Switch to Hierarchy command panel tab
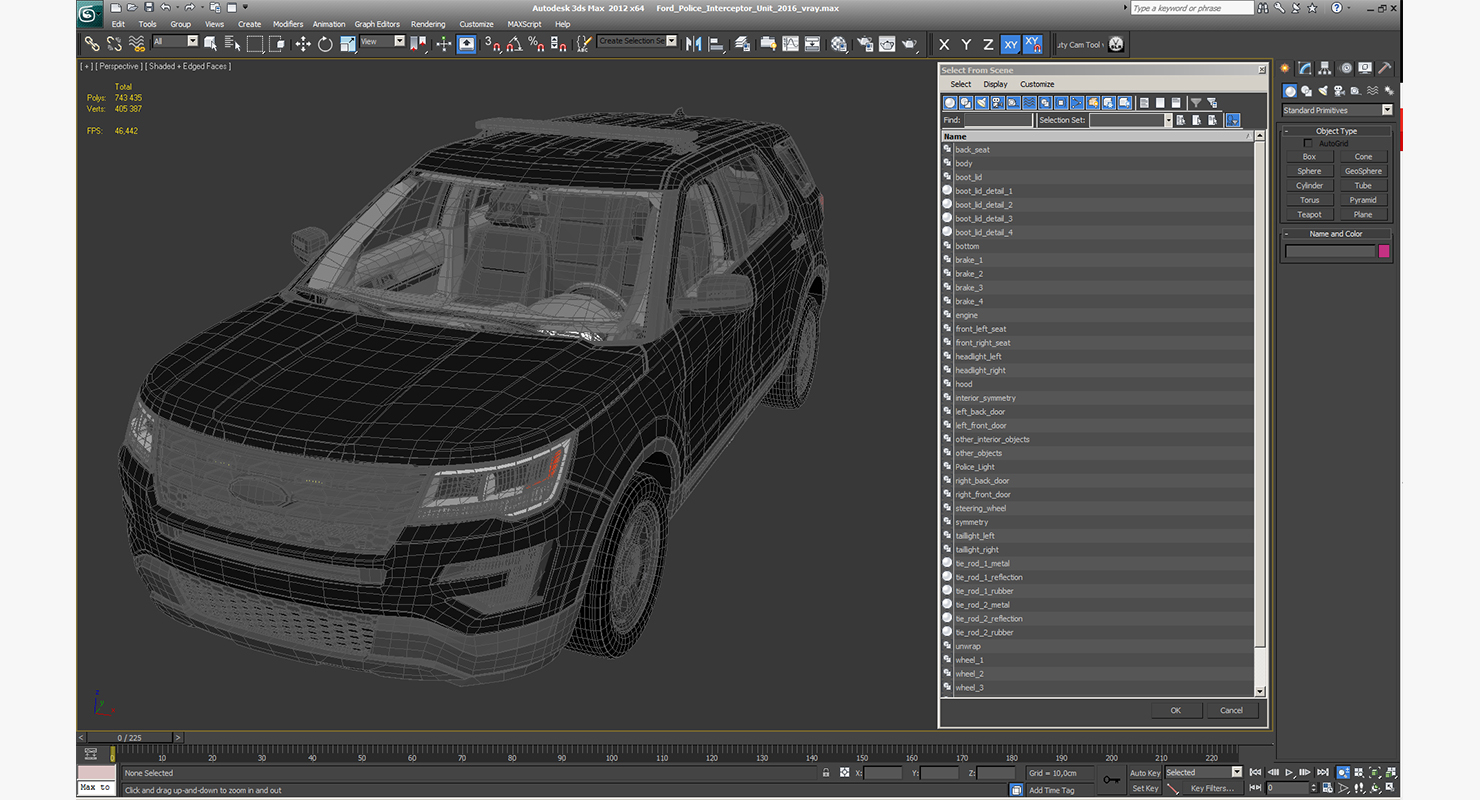Screen dimensions: 1480x800 click(1325, 68)
